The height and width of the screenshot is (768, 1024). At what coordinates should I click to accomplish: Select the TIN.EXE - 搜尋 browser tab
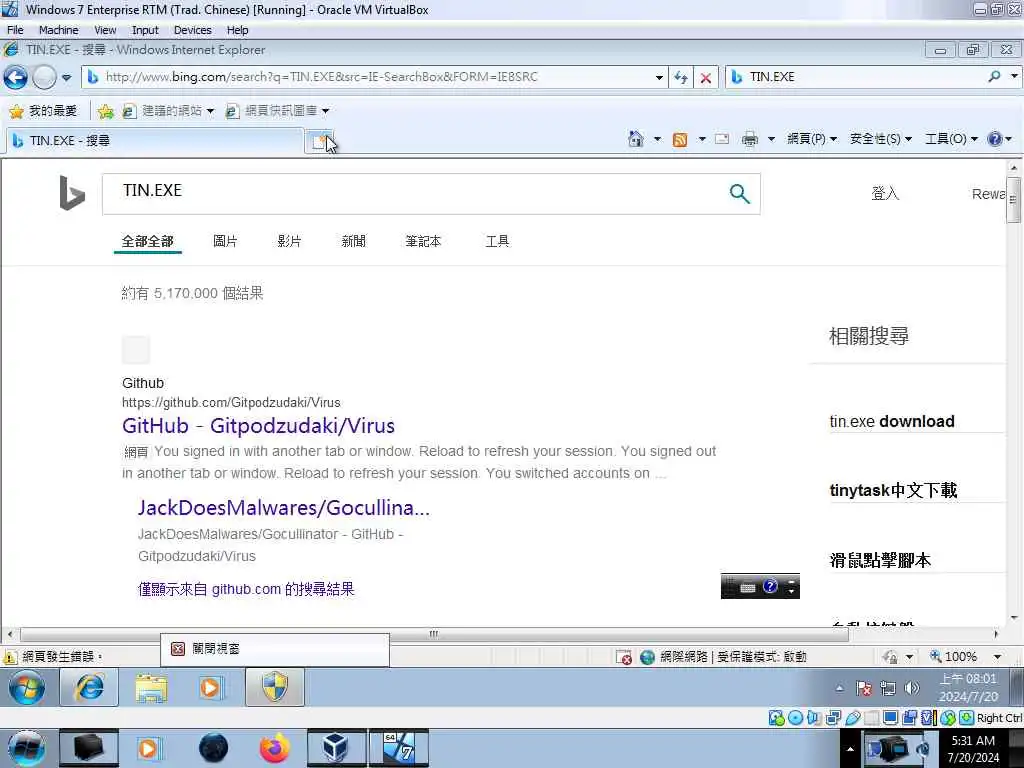click(x=155, y=141)
